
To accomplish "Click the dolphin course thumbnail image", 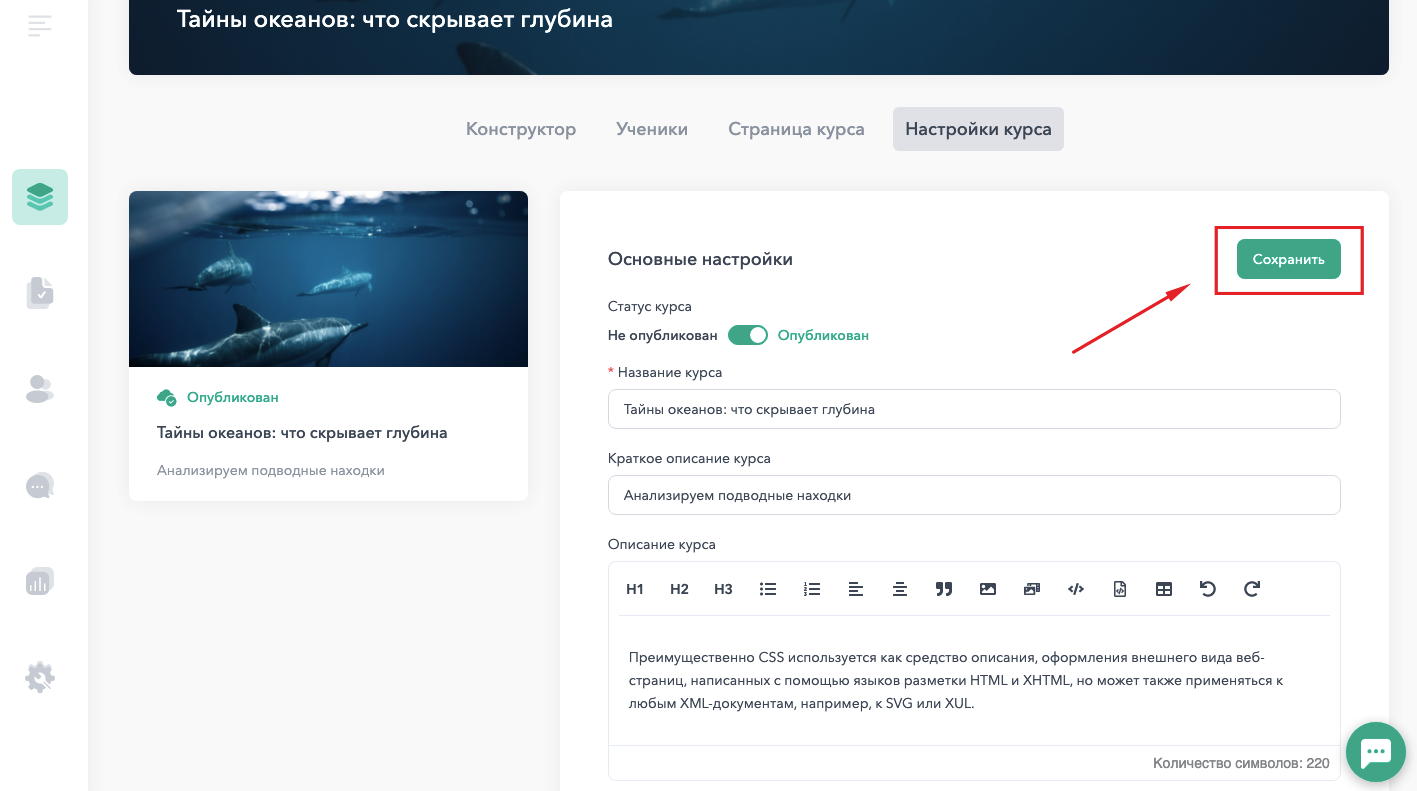I will point(328,279).
